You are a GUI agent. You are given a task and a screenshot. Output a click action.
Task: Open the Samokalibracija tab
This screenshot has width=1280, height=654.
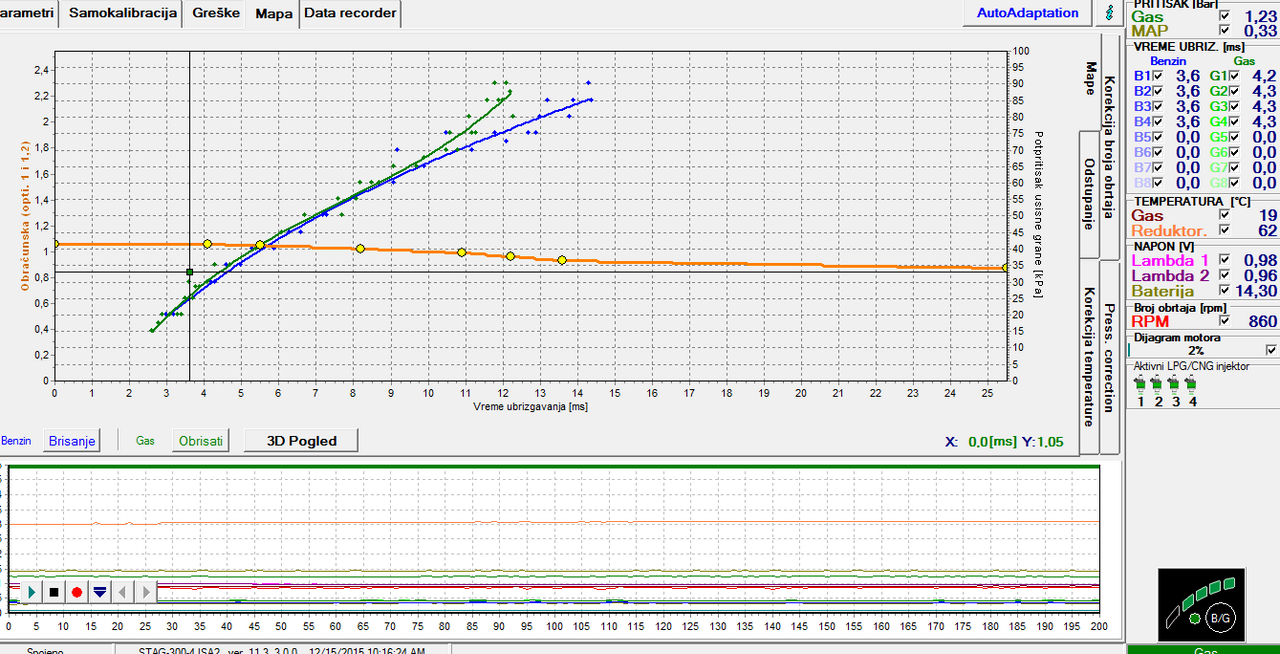[x=123, y=13]
